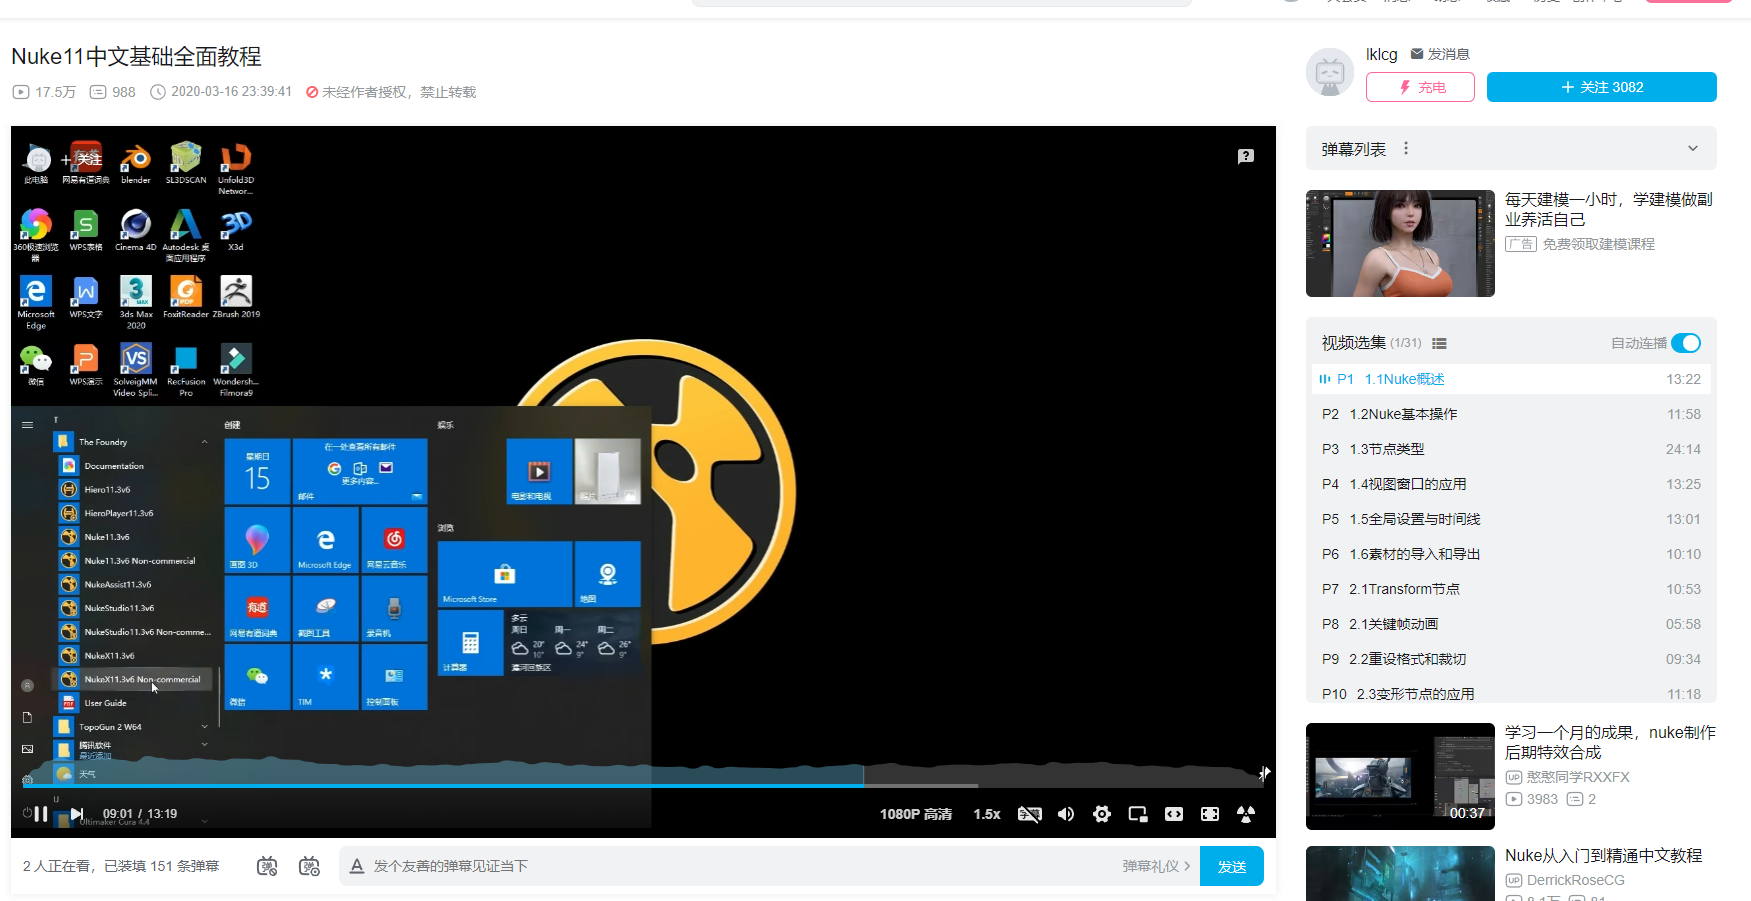
Task: Open blender desktop icon in video
Action: pyautogui.click(x=136, y=165)
